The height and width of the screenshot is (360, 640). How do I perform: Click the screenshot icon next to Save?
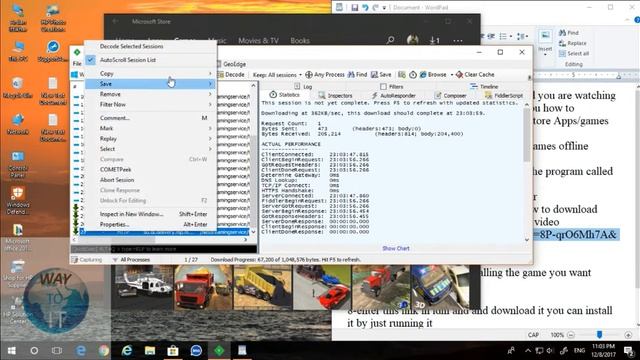pos(402,75)
